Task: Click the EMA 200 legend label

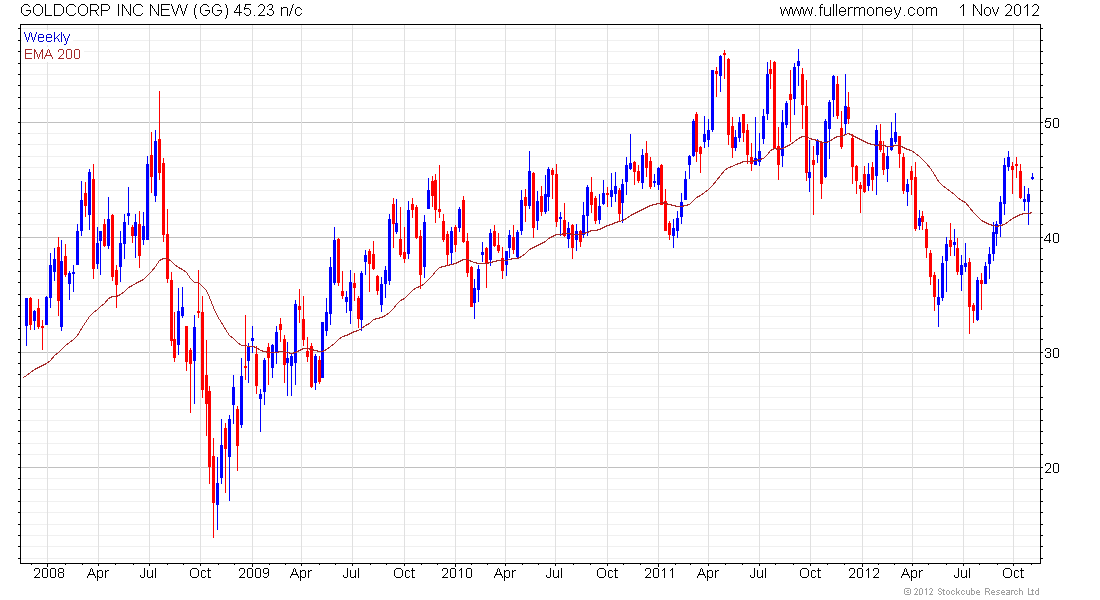Action: [x=53, y=54]
